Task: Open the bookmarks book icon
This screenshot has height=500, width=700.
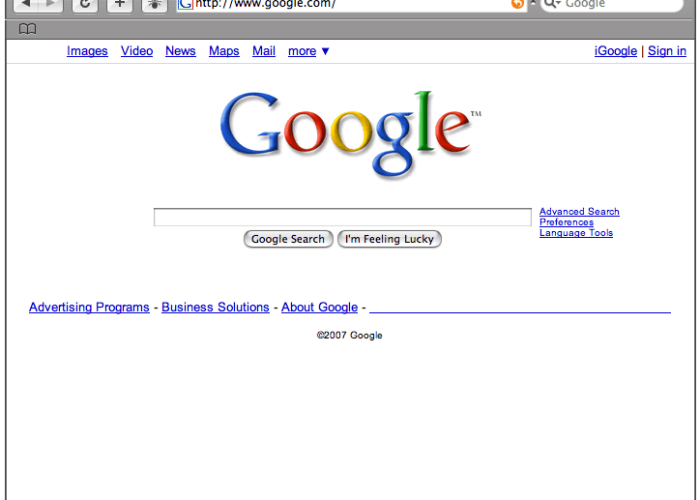Action: click(27, 29)
